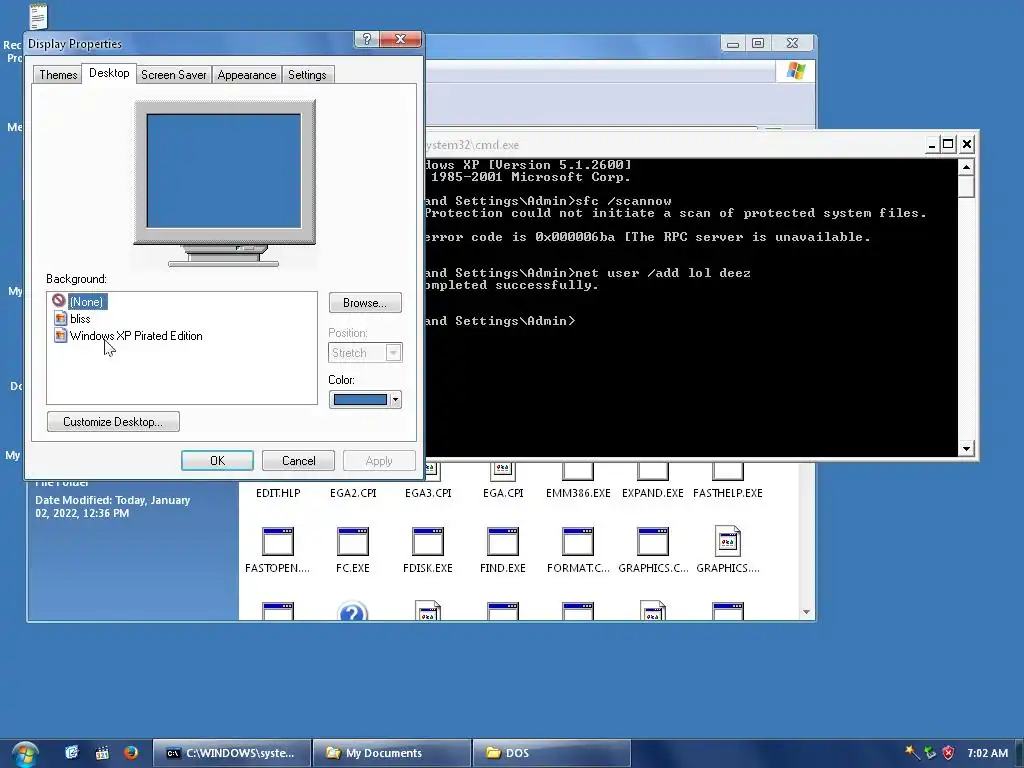Click the Windows flag logo in explorer window
This screenshot has width=1024, height=768.
point(795,71)
